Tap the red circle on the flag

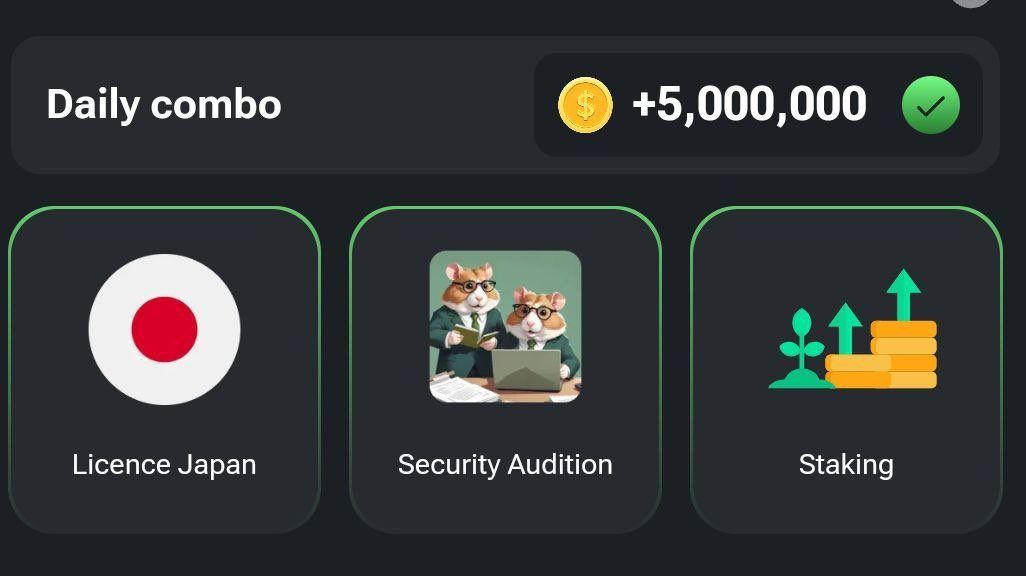click(164, 329)
